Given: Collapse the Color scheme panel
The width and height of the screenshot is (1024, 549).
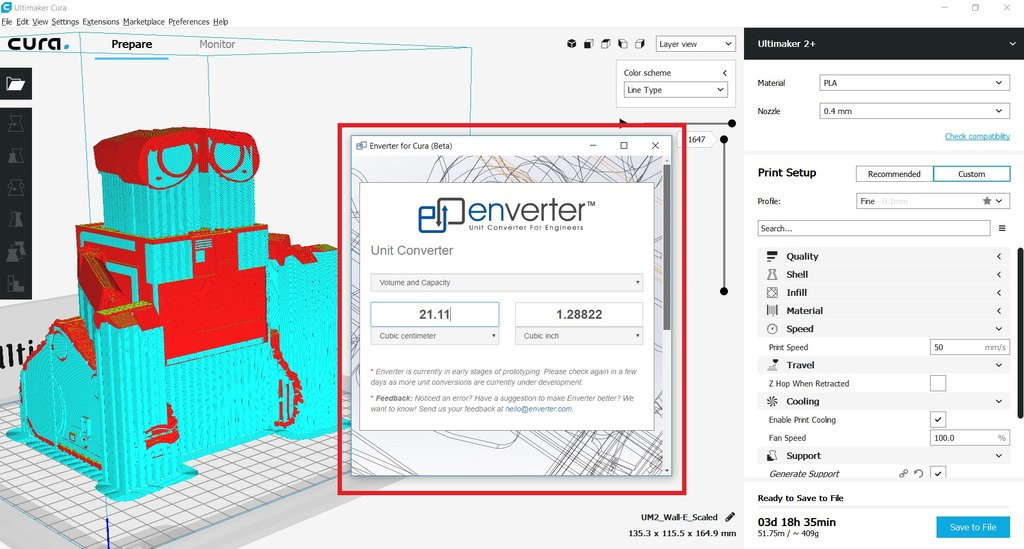Looking at the screenshot, I should pyautogui.click(x=724, y=72).
